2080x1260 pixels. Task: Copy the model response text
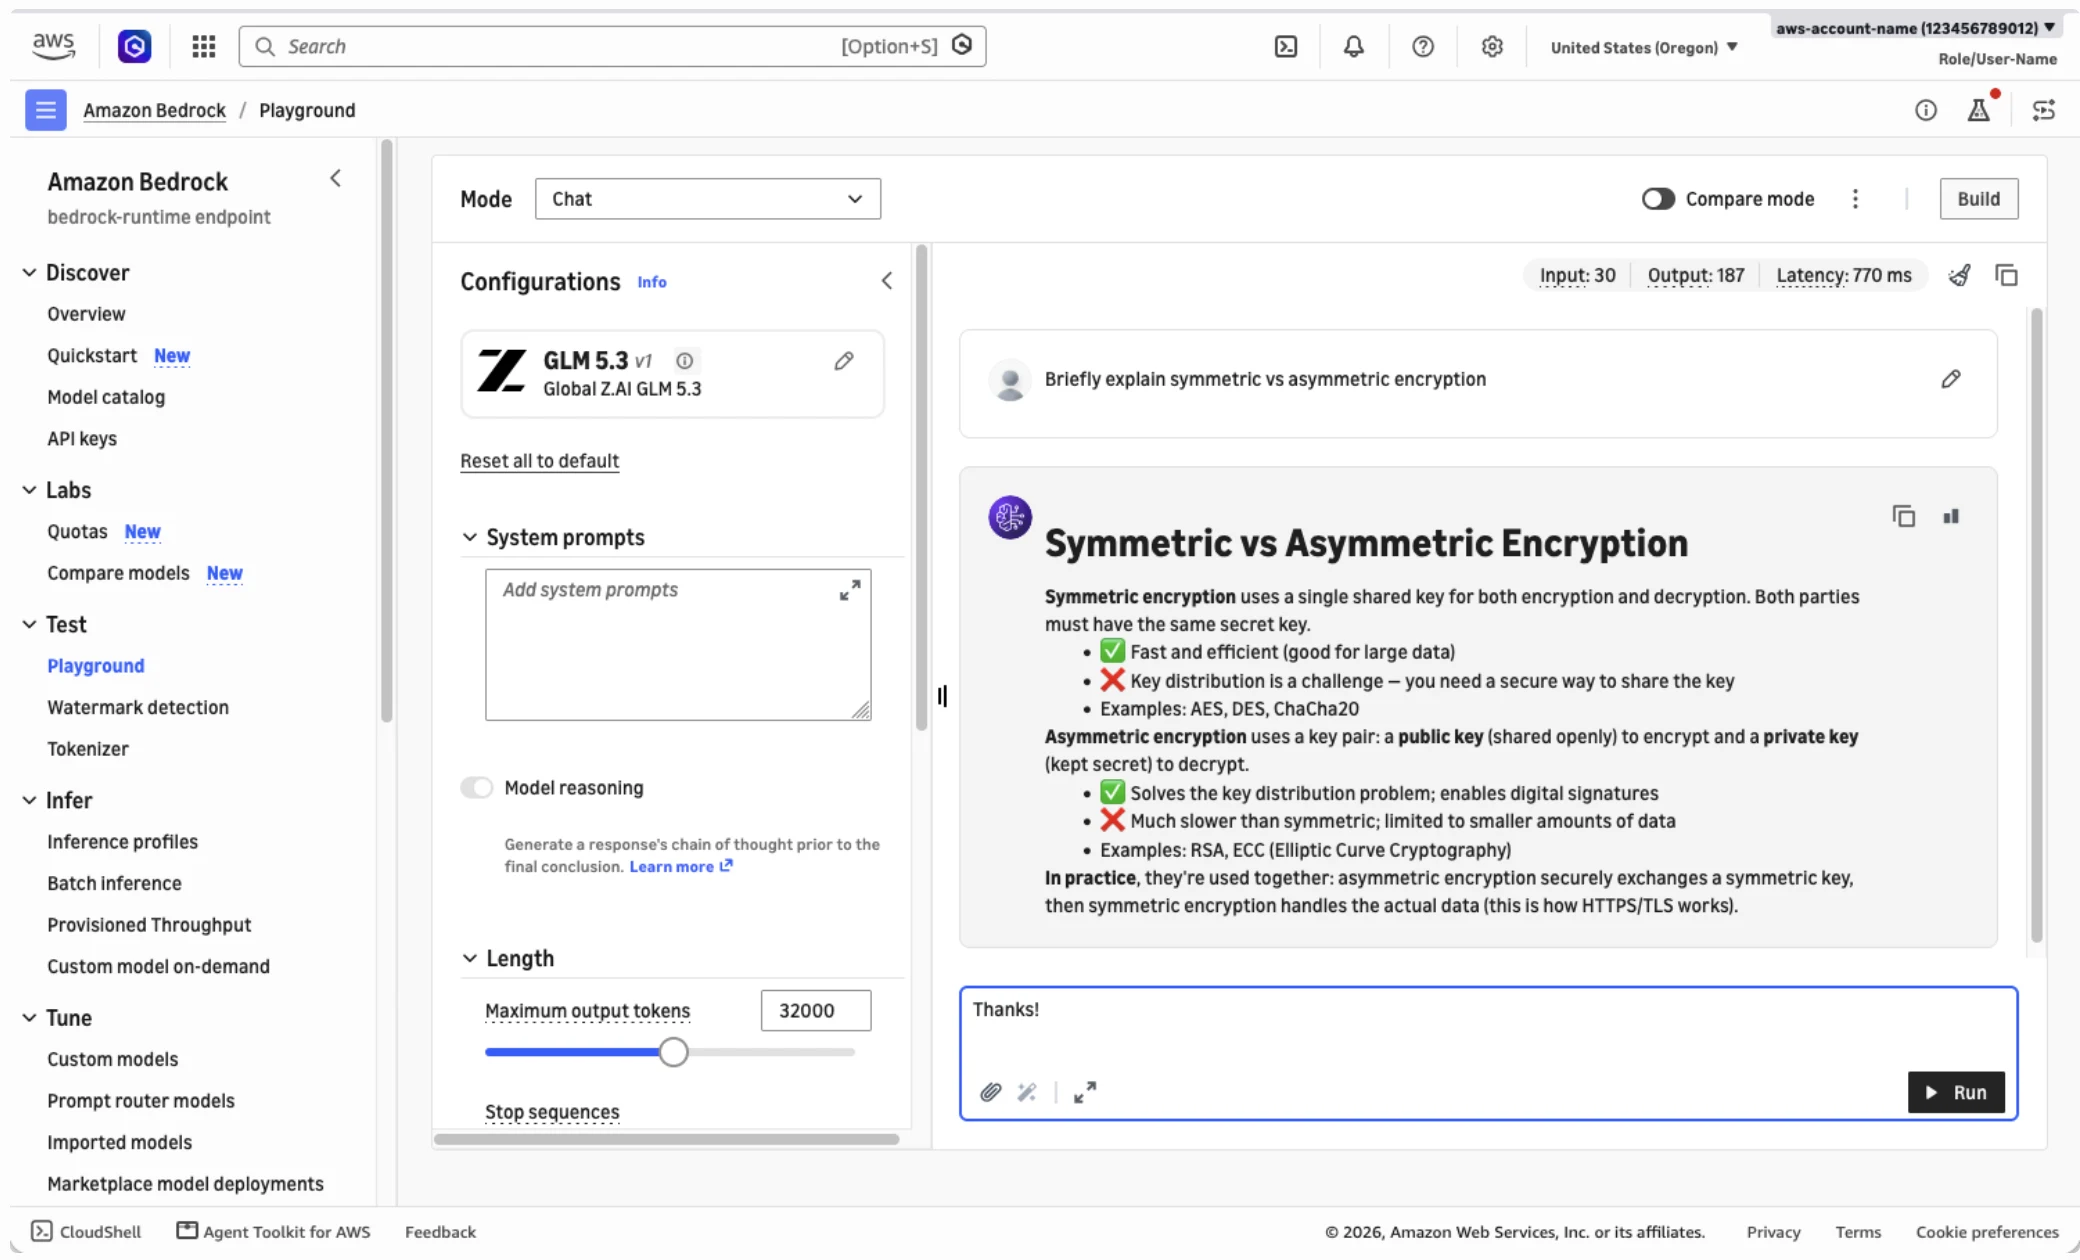tap(1904, 516)
